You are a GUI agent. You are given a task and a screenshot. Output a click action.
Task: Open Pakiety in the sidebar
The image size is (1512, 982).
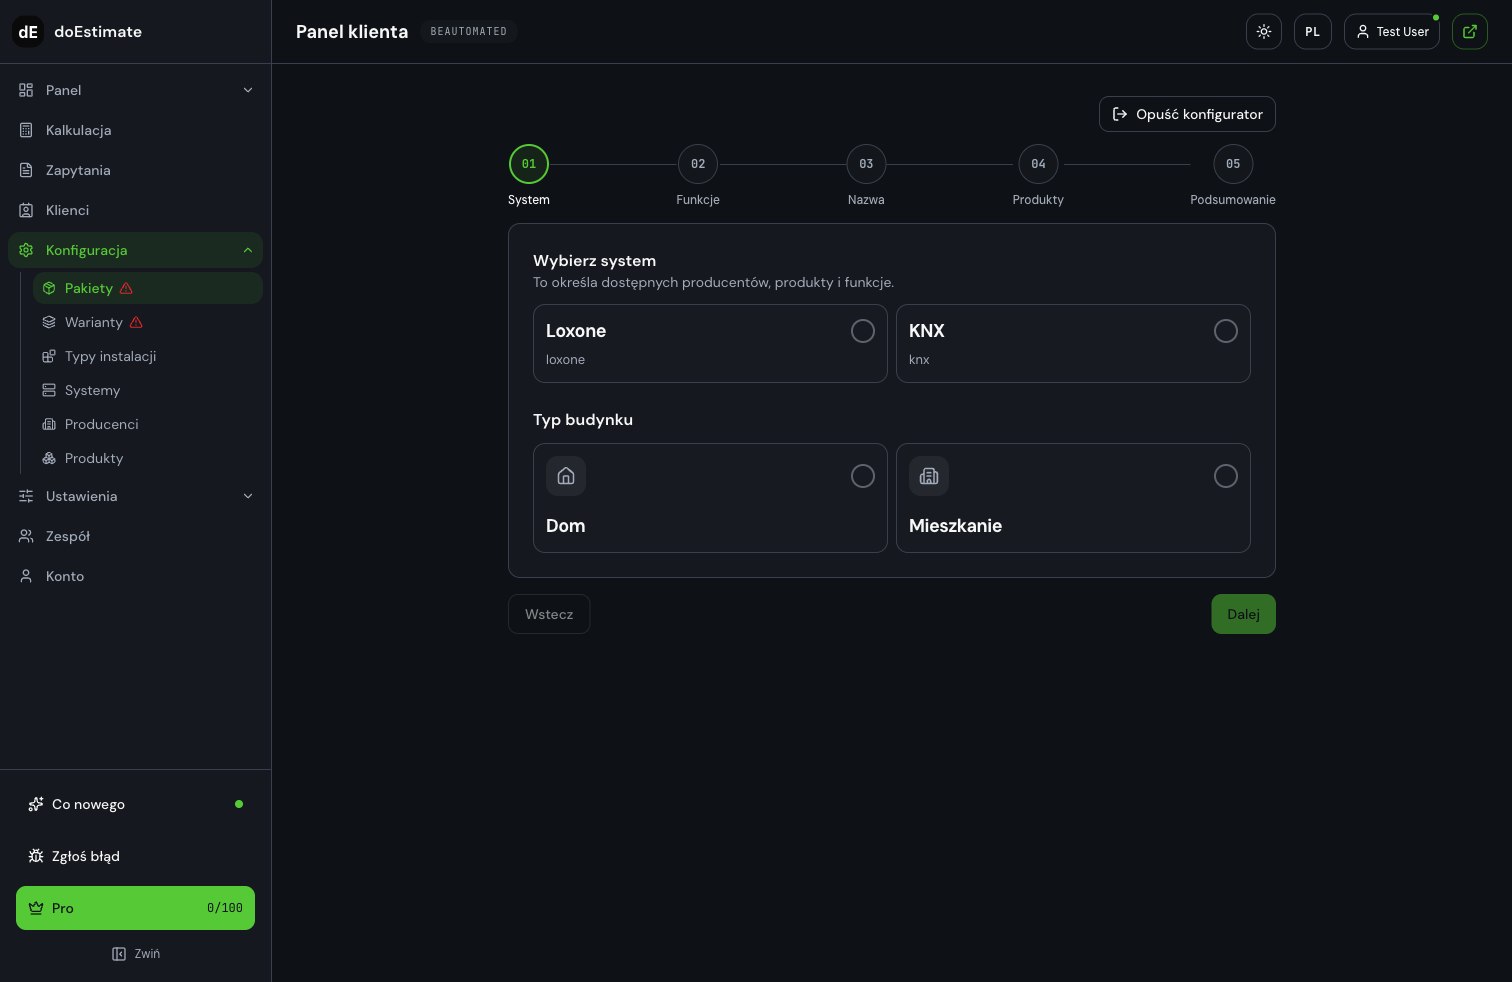click(x=148, y=288)
